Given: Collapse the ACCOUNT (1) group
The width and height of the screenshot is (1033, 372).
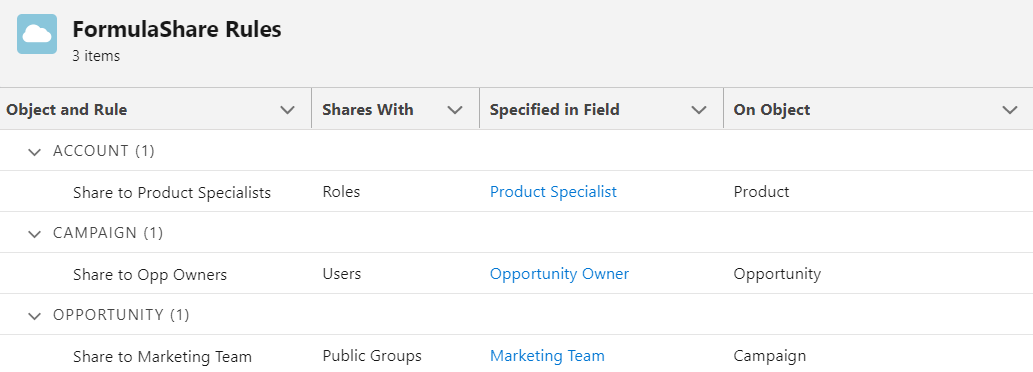Looking at the screenshot, I should [x=34, y=152].
